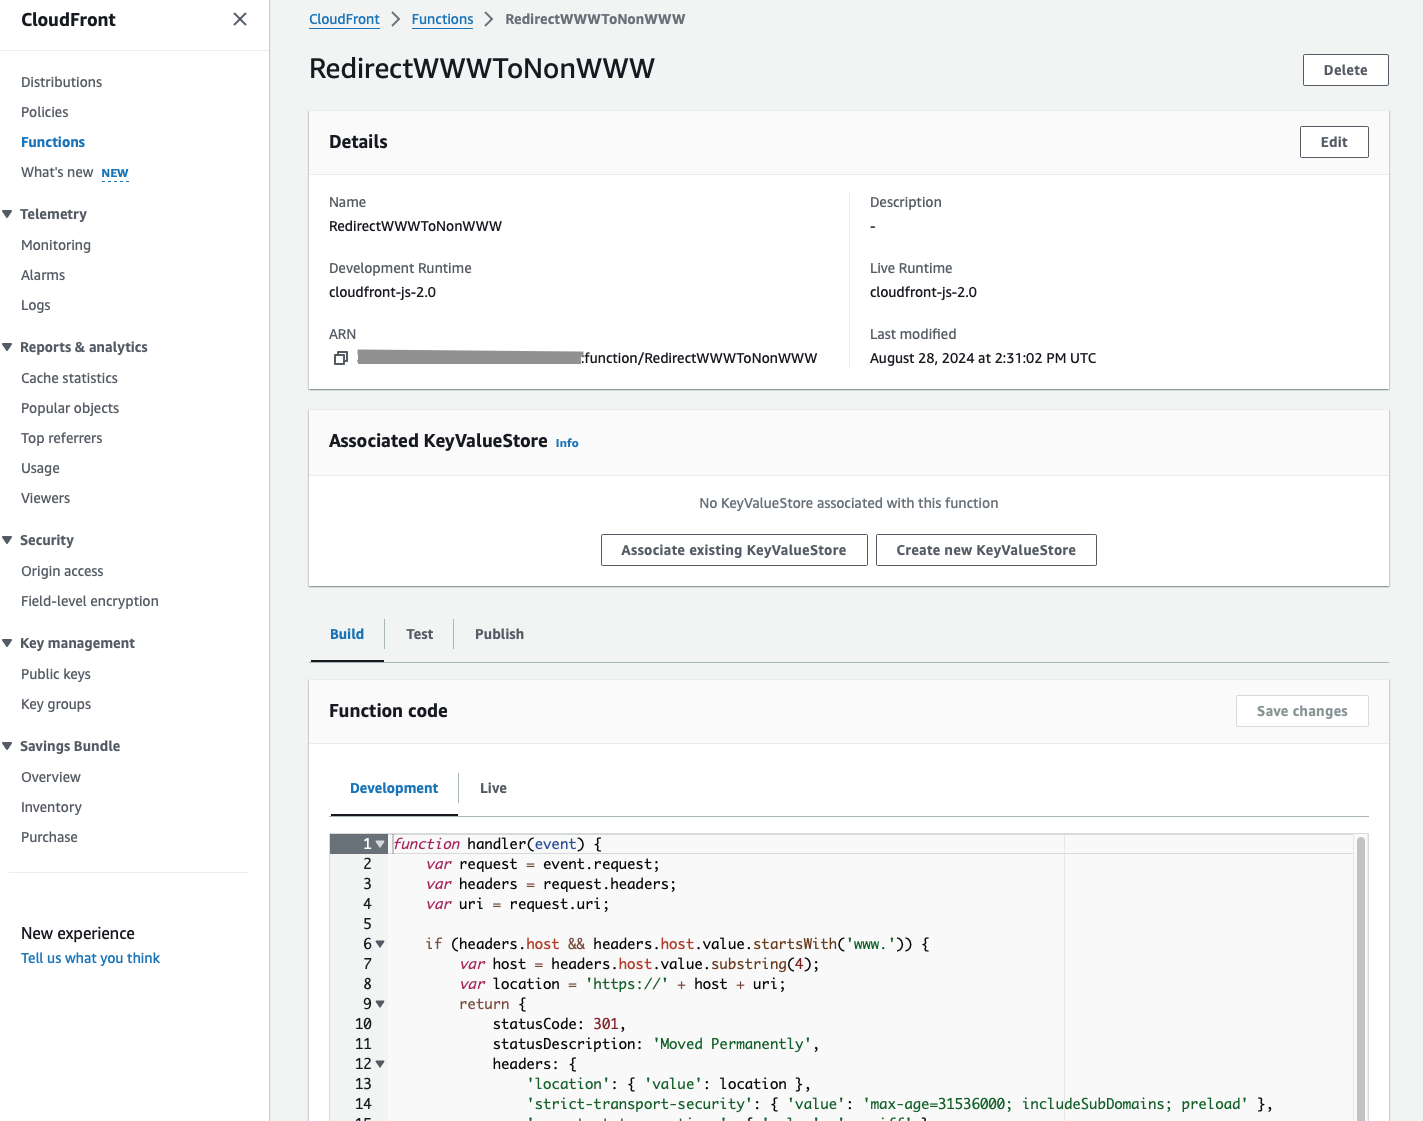Click the Last modified date value
1423x1121 pixels.
(983, 358)
